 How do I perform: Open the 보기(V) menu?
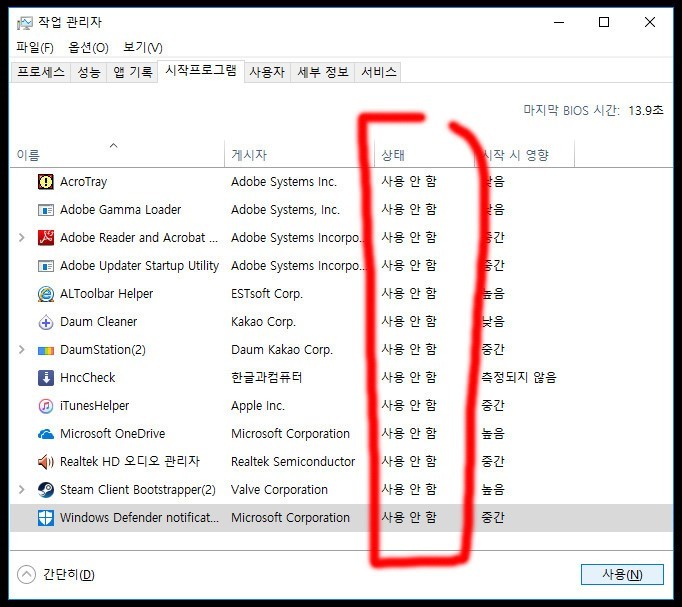143,47
